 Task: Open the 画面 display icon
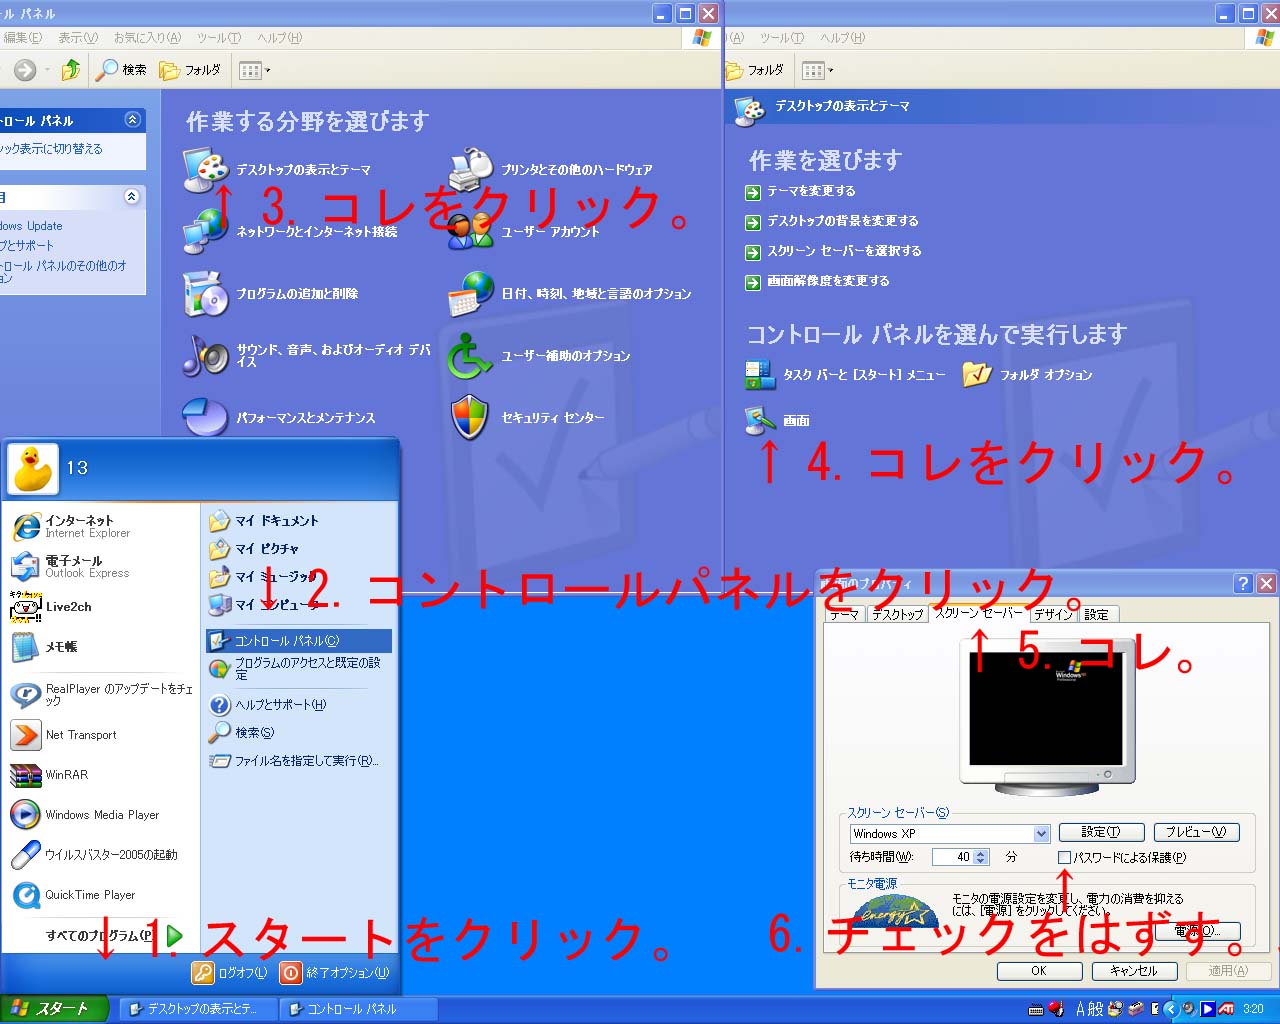pos(761,421)
